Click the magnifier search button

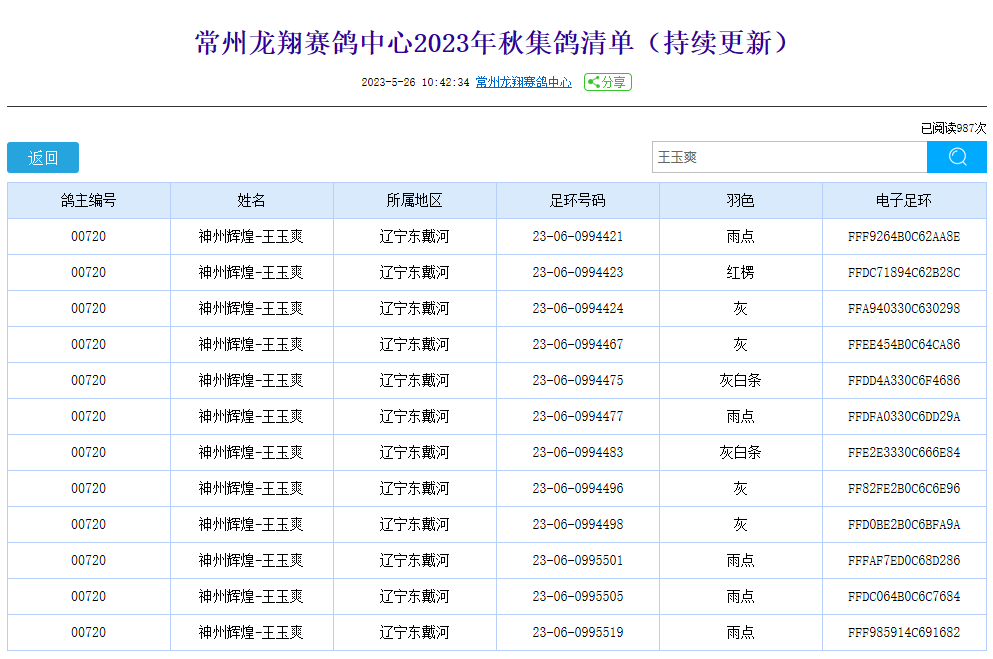[956, 157]
